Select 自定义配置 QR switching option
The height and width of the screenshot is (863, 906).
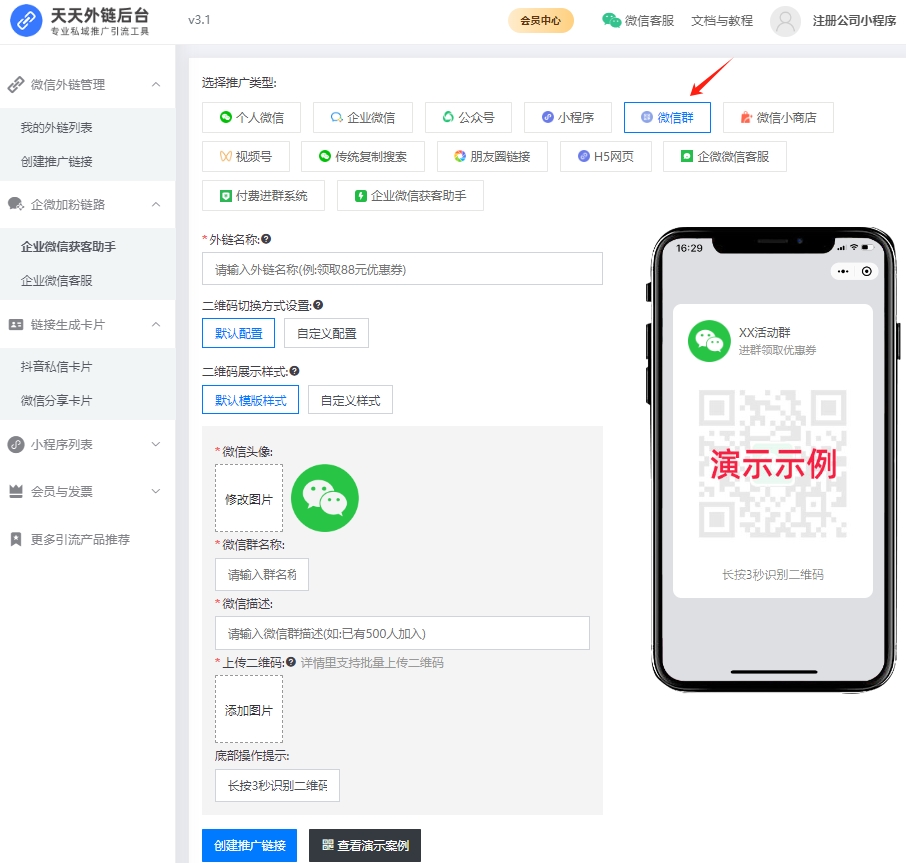click(326, 333)
